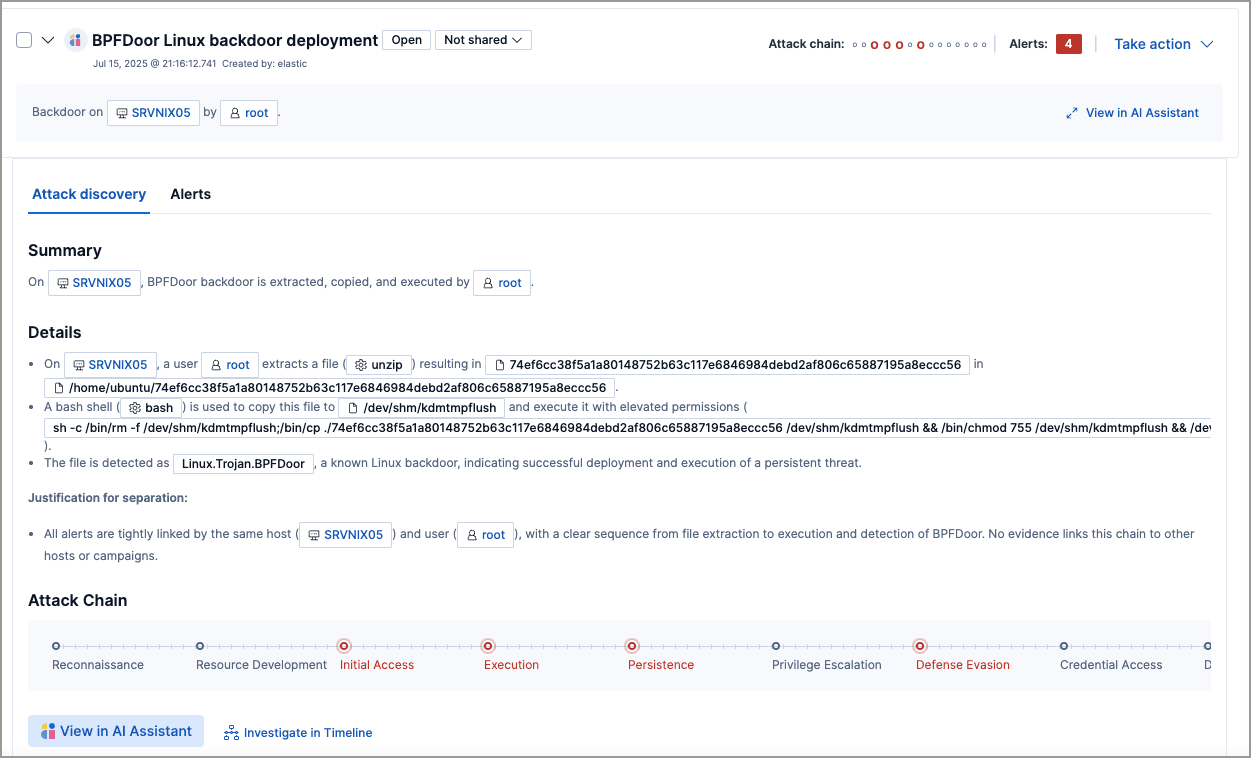Click the AI assistant logo beside title
Viewport: 1251px width, 758px height.
pos(75,40)
